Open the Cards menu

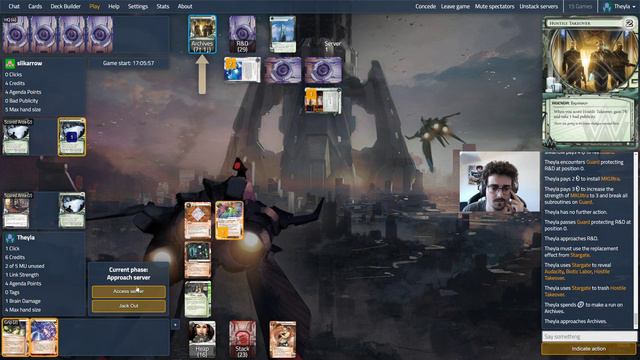35,6
